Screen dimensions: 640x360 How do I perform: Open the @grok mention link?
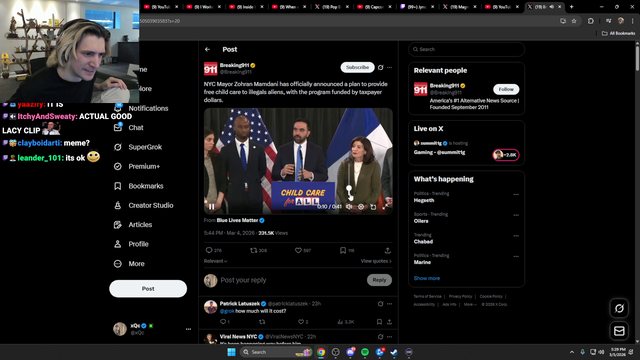click(227, 311)
